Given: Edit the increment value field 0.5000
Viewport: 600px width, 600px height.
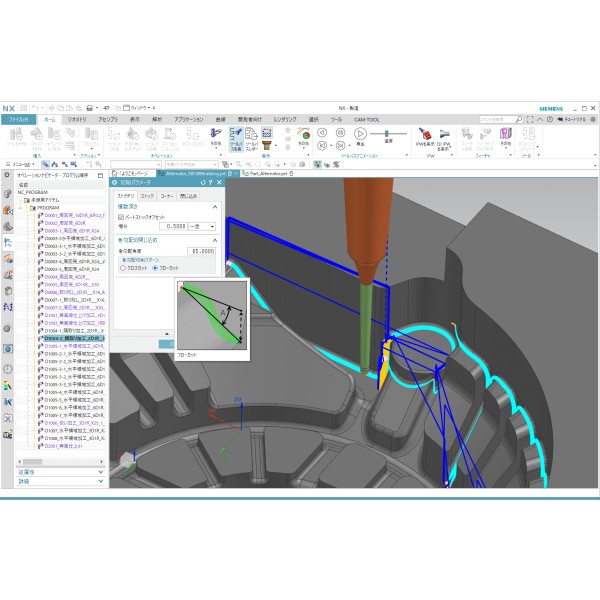Looking at the screenshot, I should (173, 227).
